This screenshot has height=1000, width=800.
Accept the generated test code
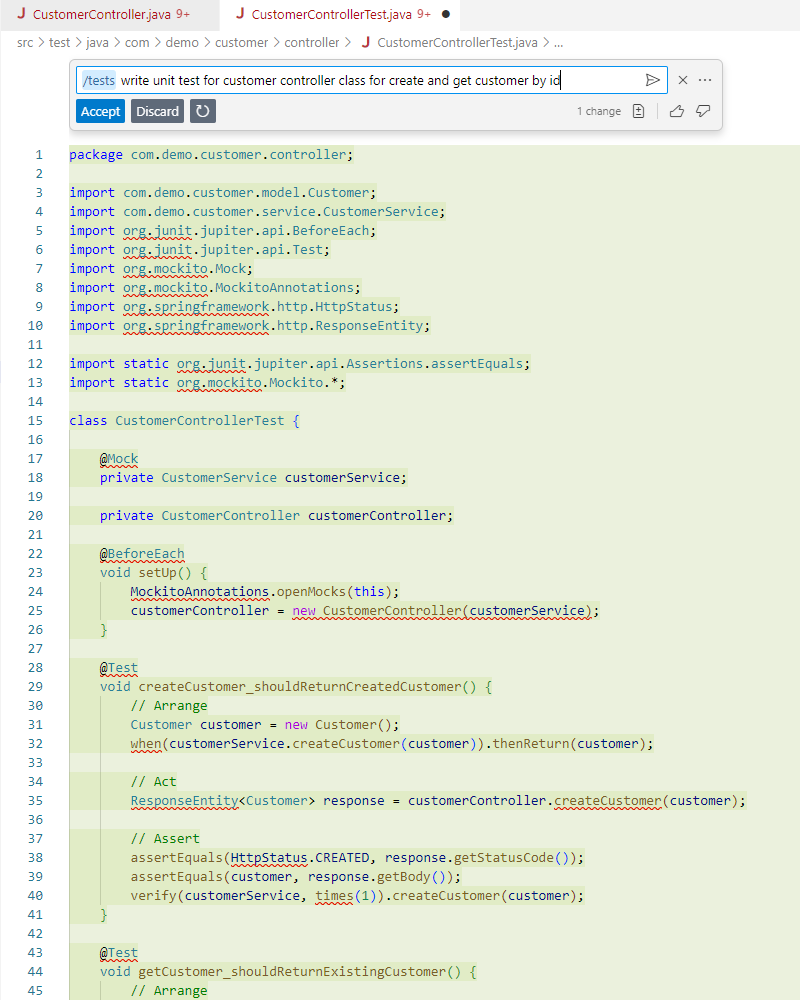(100, 111)
